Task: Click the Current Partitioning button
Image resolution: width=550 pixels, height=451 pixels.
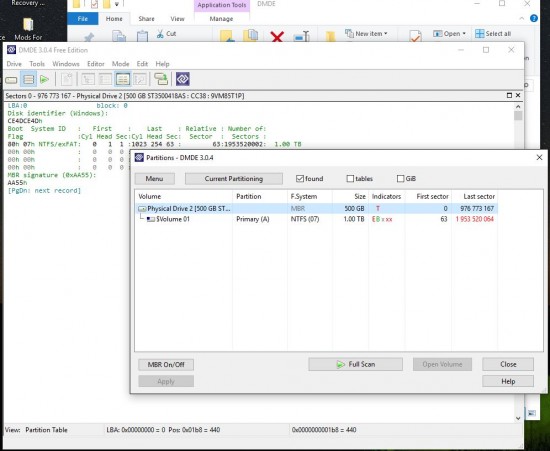Action: [x=234, y=179]
